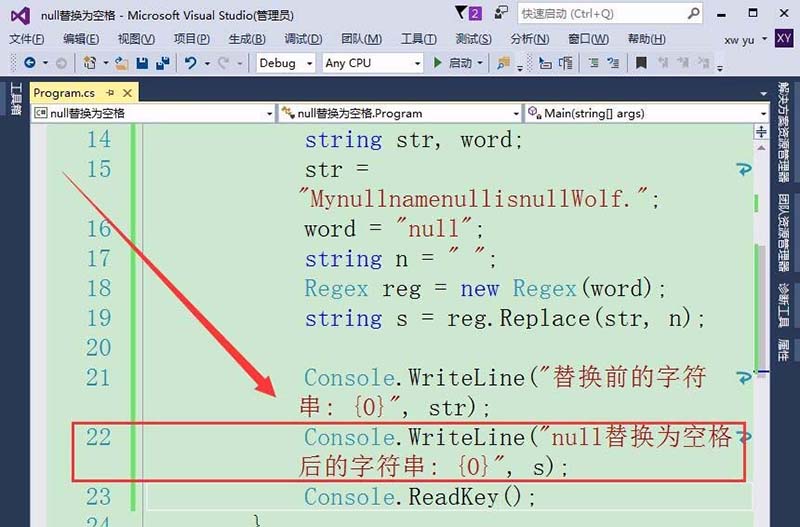Open the 编辑(E) menu

pos(81,39)
